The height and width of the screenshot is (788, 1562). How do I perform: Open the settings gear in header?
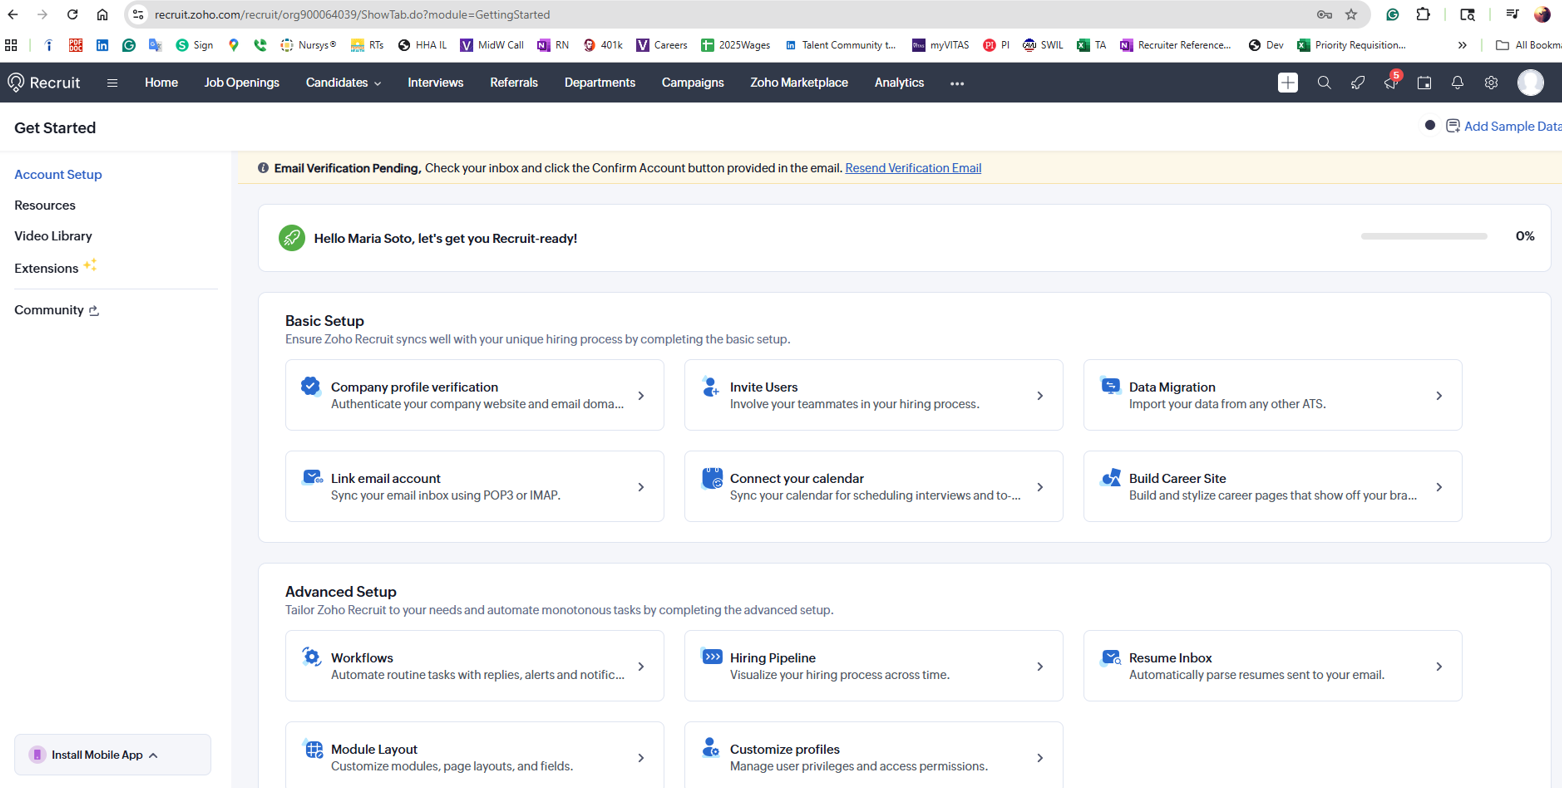[1491, 83]
